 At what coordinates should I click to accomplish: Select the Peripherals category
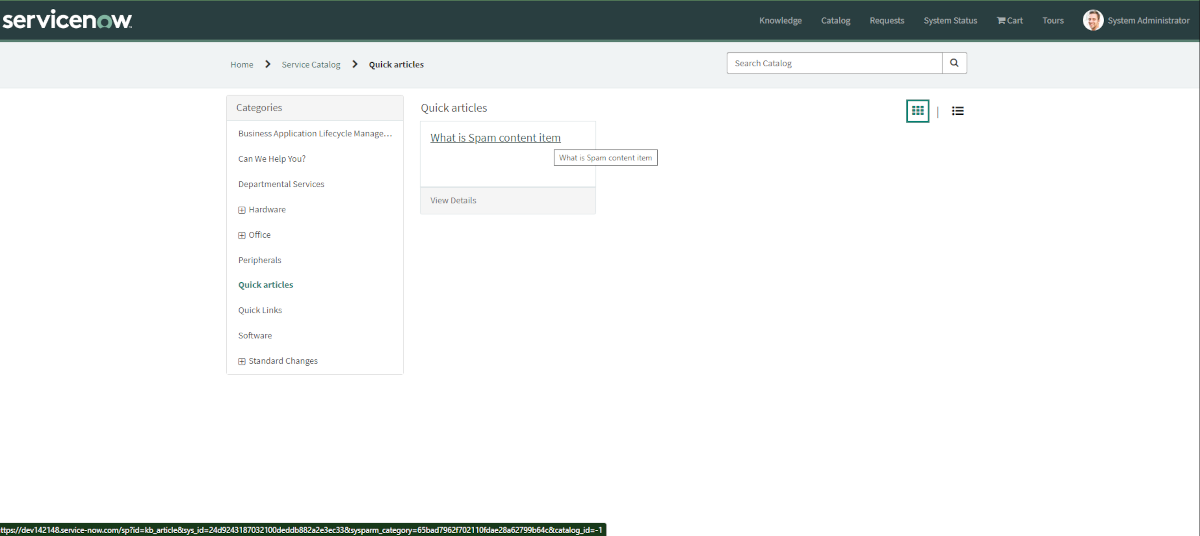[x=259, y=260]
